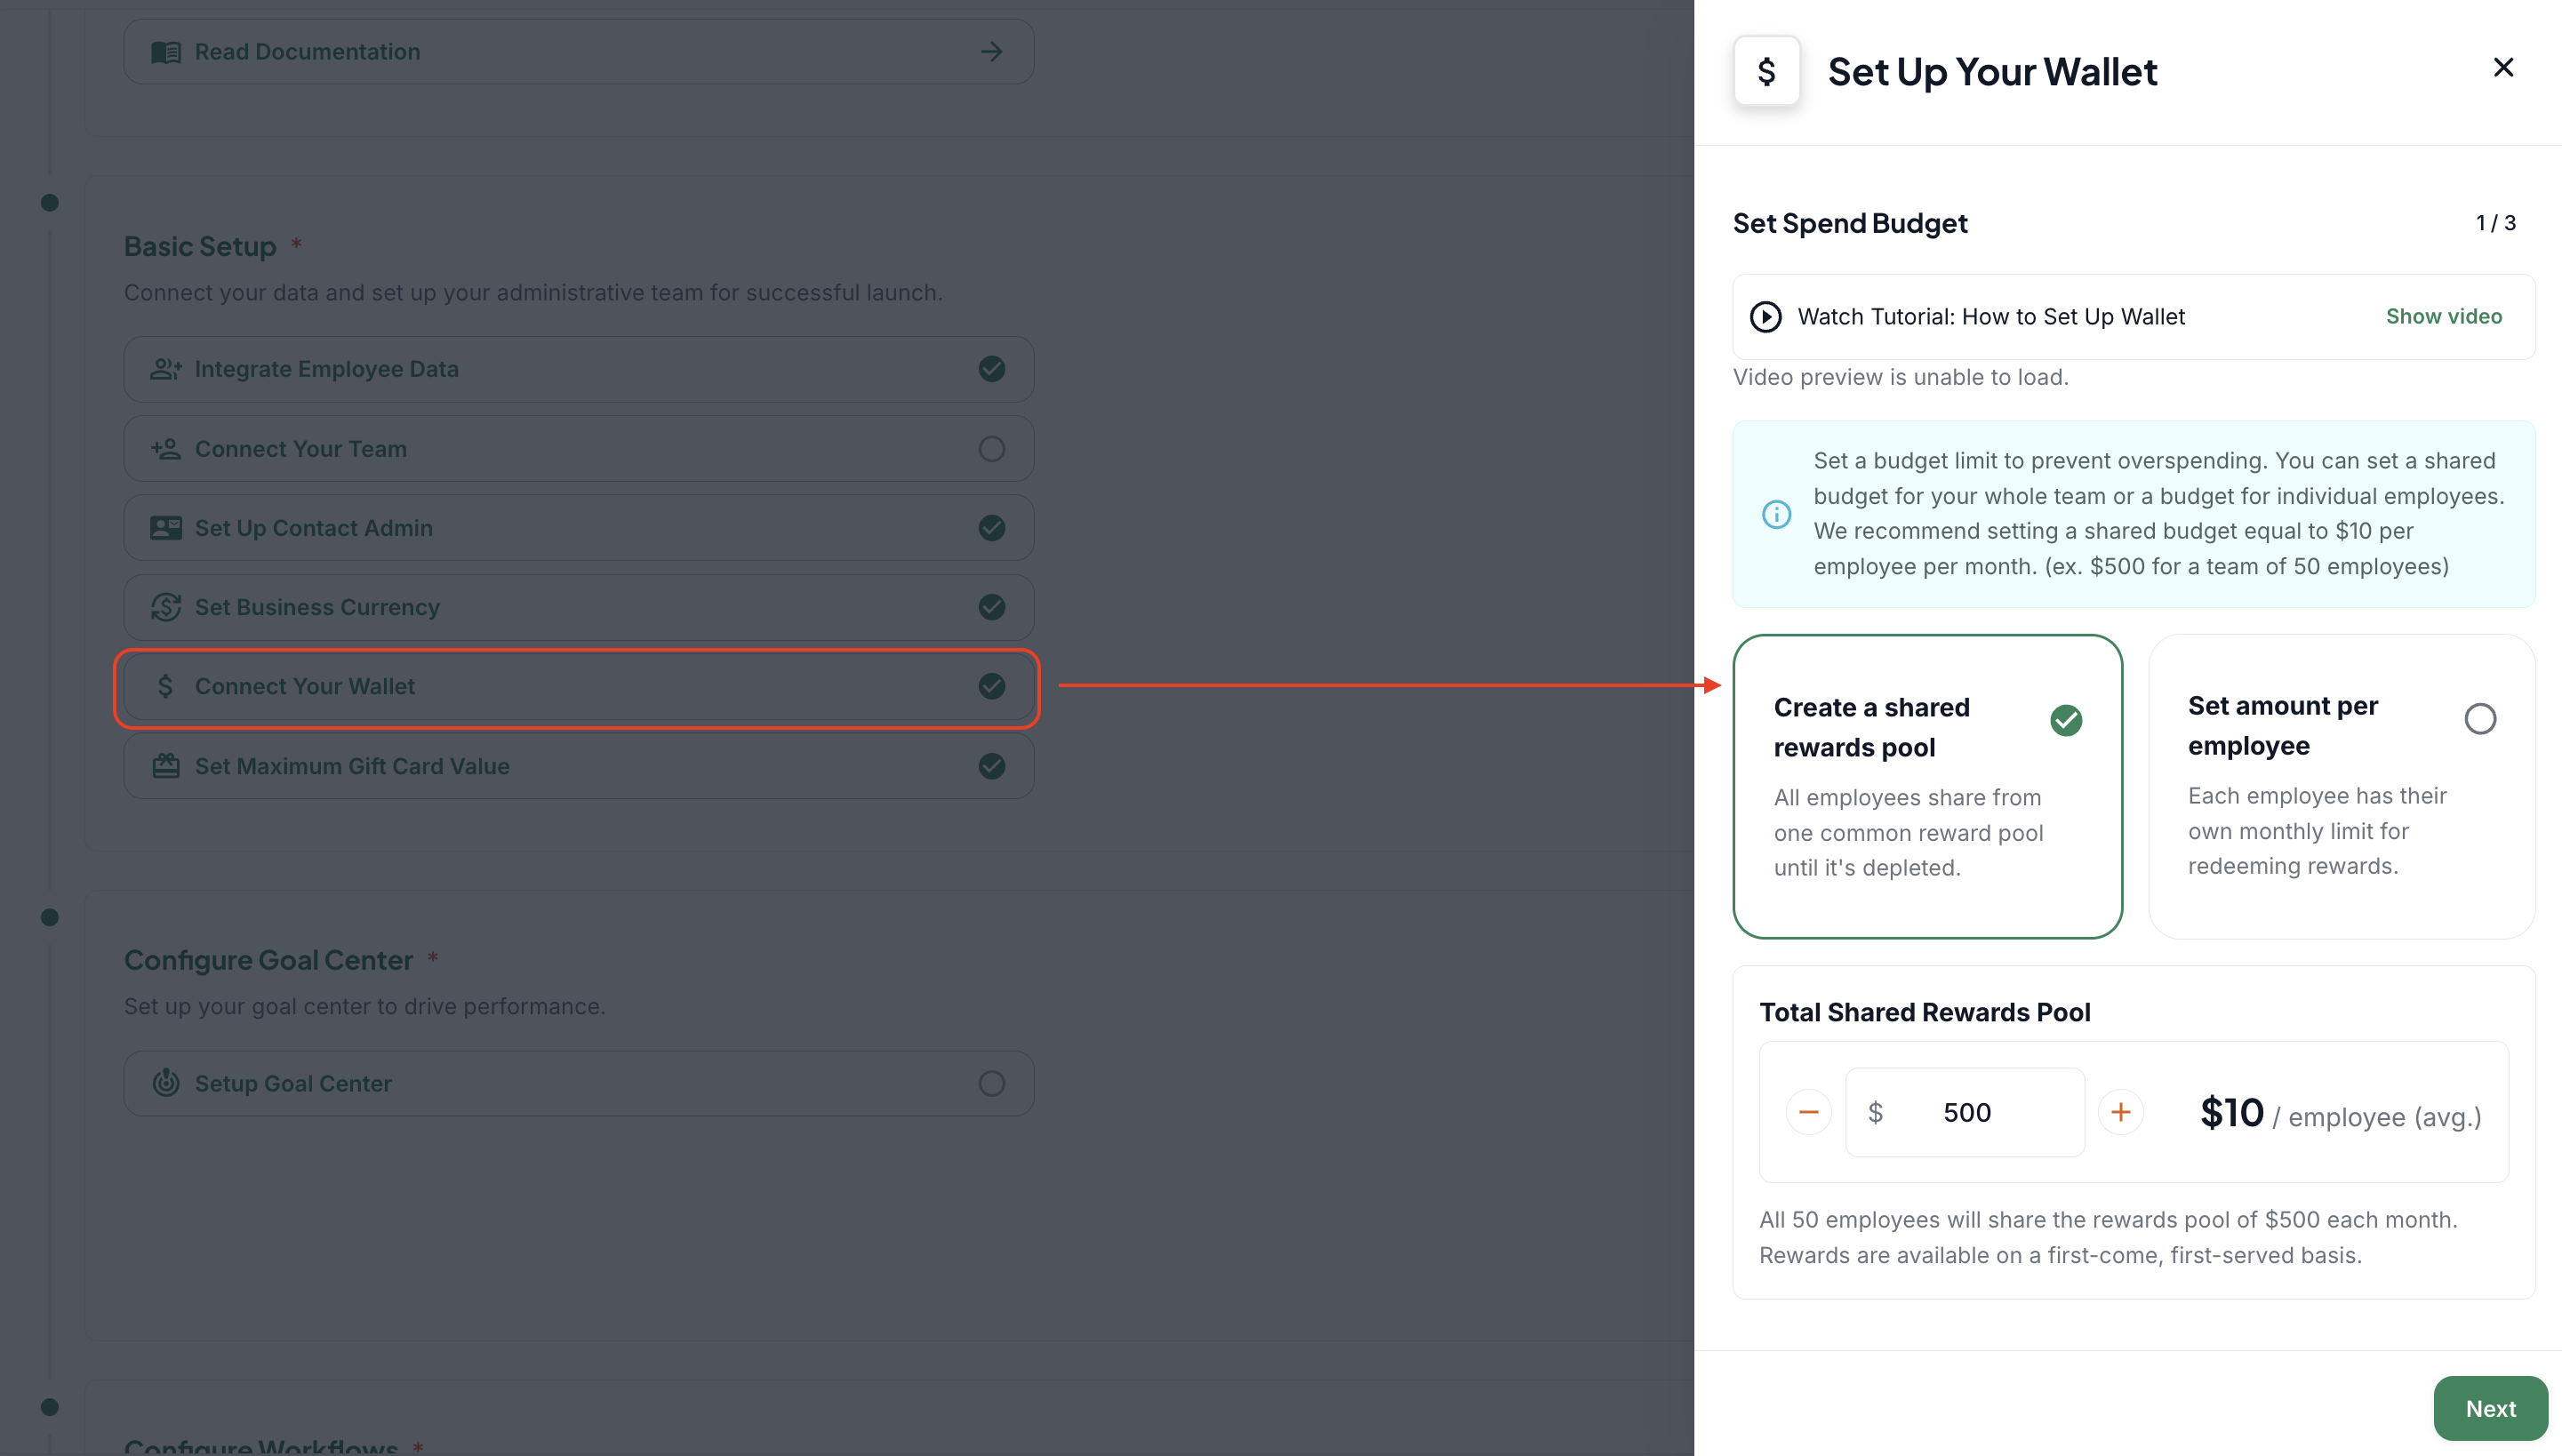Click the minus icon to decrease rewards pool
Screen dimensions: 2562x1456
[x=1808, y=1112]
